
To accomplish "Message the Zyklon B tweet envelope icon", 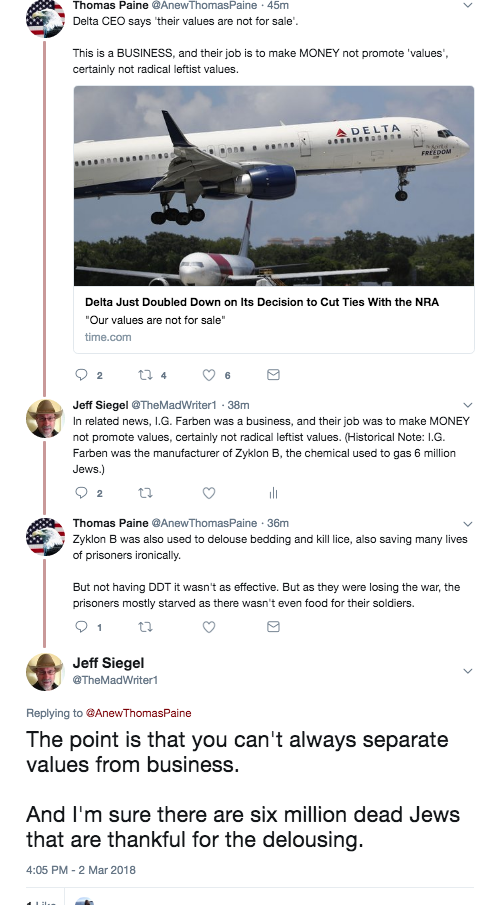I will coord(274,627).
